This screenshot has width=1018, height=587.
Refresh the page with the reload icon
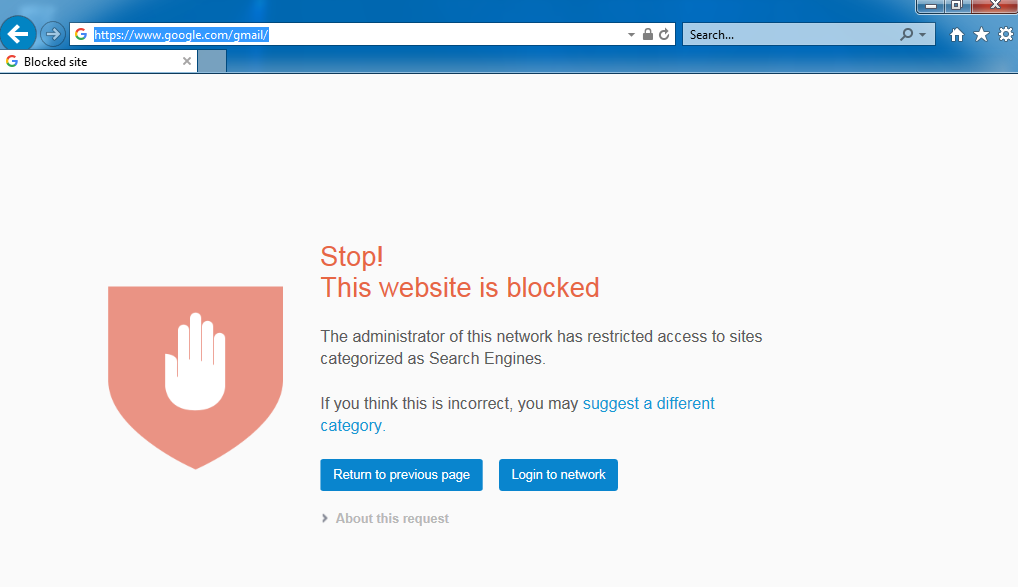(x=664, y=34)
